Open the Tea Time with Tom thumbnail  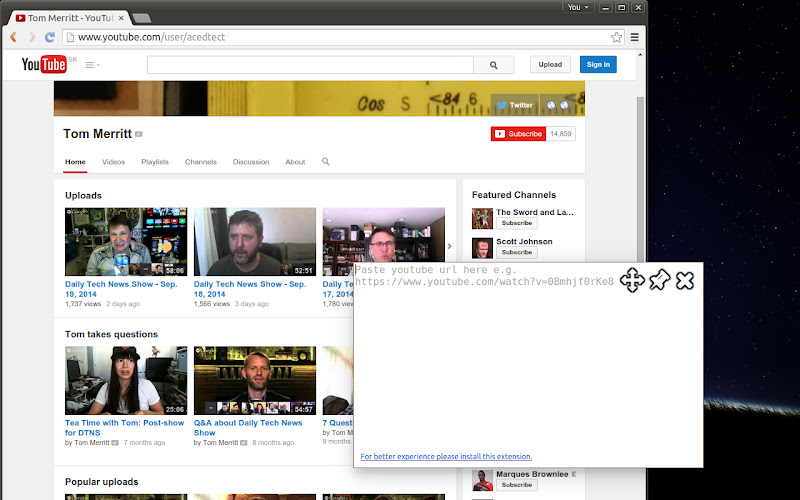pyautogui.click(x=126, y=380)
